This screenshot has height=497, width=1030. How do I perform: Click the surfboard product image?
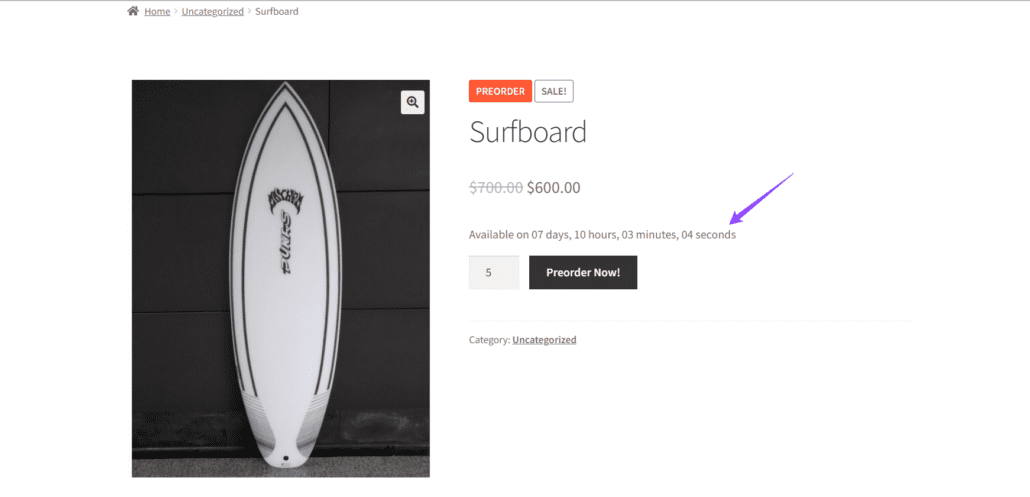tap(280, 278)
